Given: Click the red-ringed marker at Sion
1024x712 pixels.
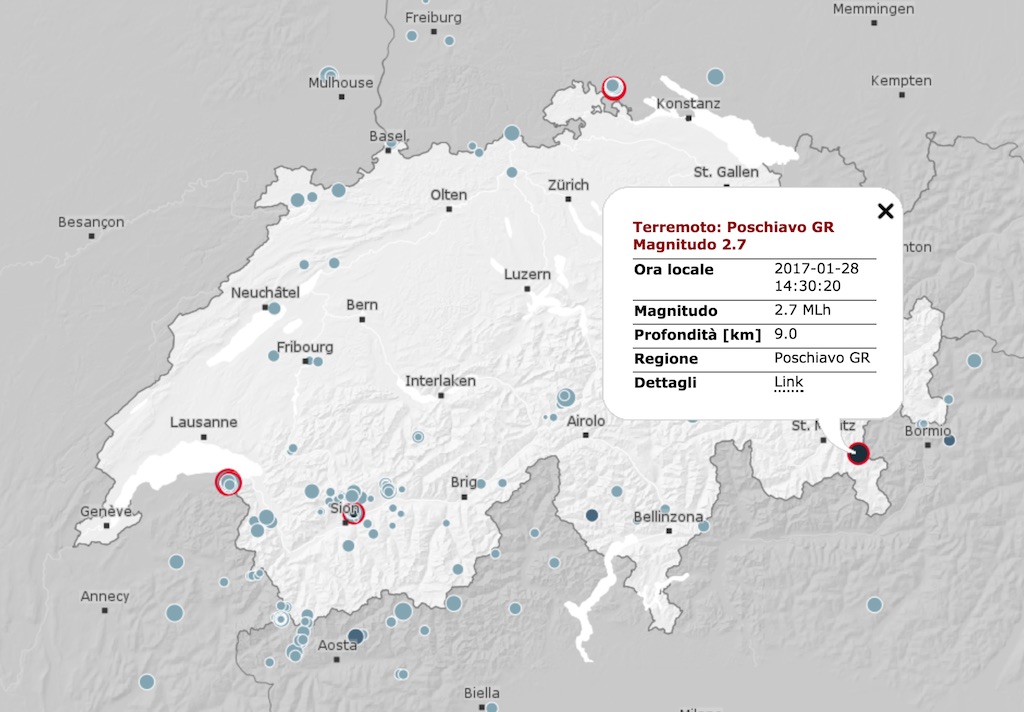Looking at the screenshot, I should coord(354,514).
